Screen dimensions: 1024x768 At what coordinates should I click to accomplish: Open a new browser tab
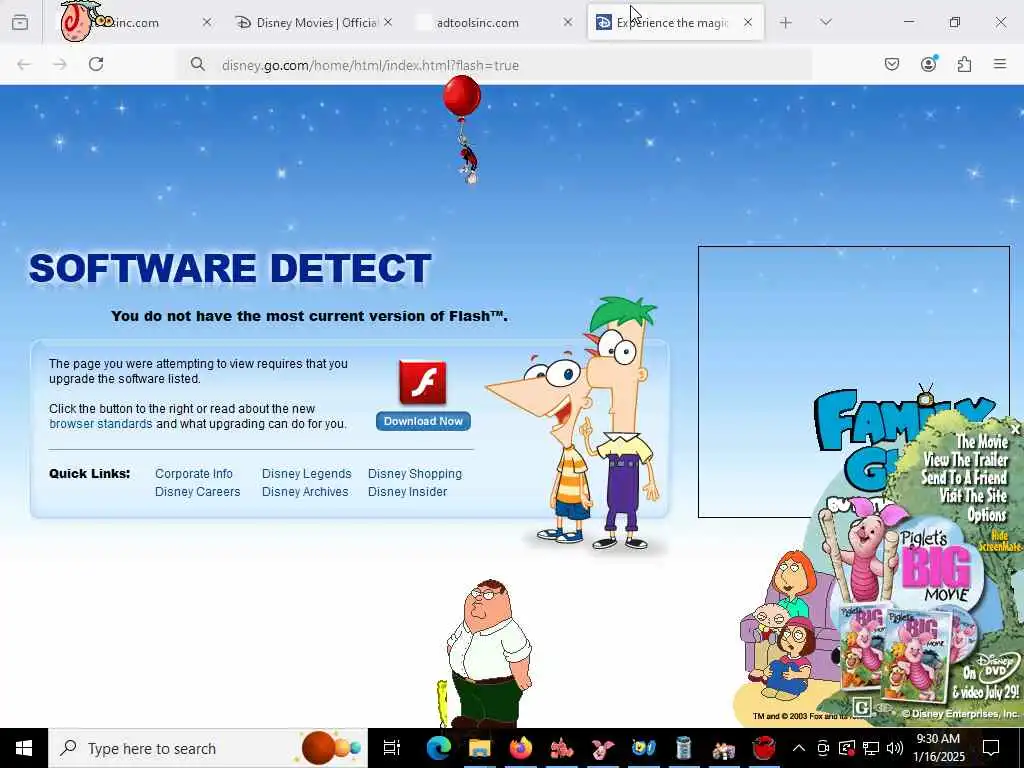(786, 23)
